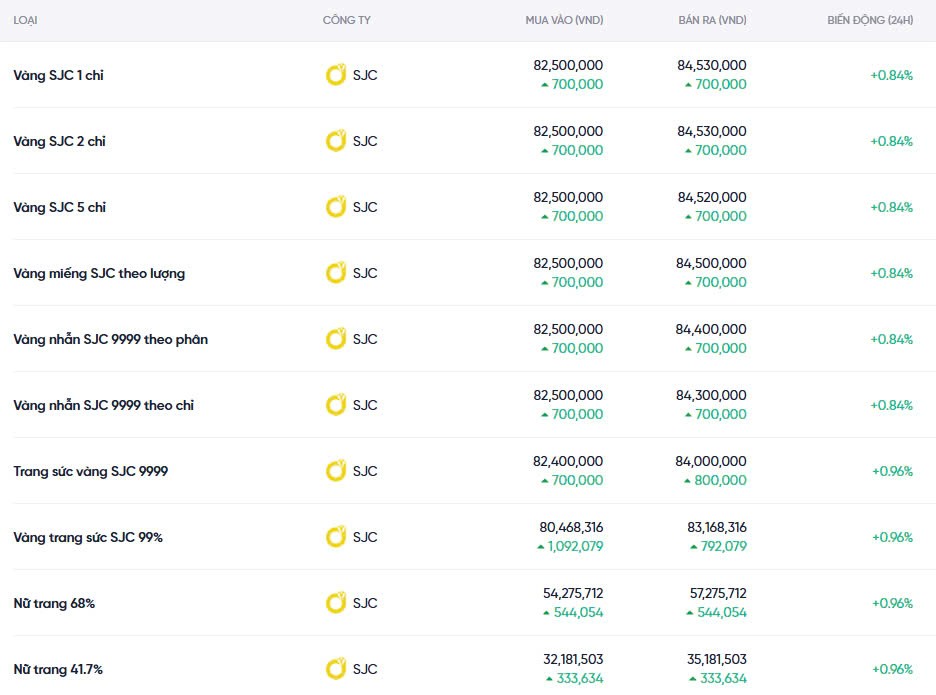Click the SJC logo in the Nữ trang 41.7% row
Viewport: 936px width, 695px height.
coord(336,669)
